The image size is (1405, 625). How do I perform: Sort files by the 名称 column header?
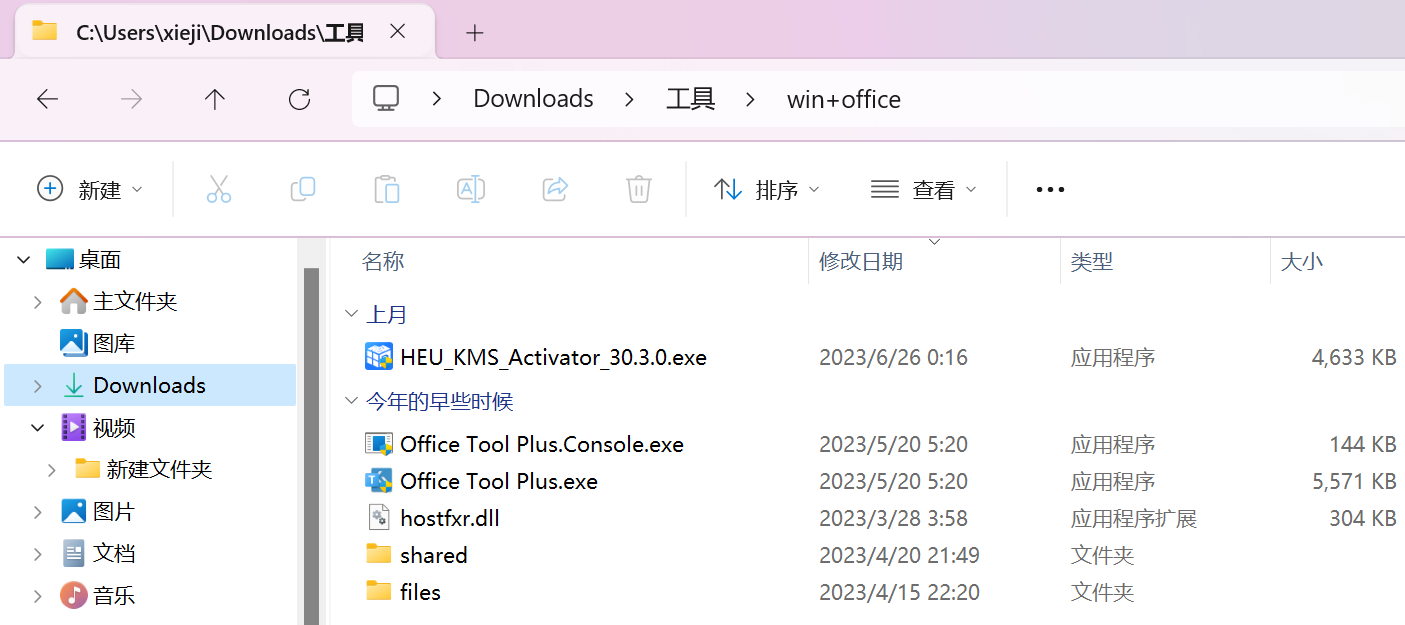coord(383,262)
